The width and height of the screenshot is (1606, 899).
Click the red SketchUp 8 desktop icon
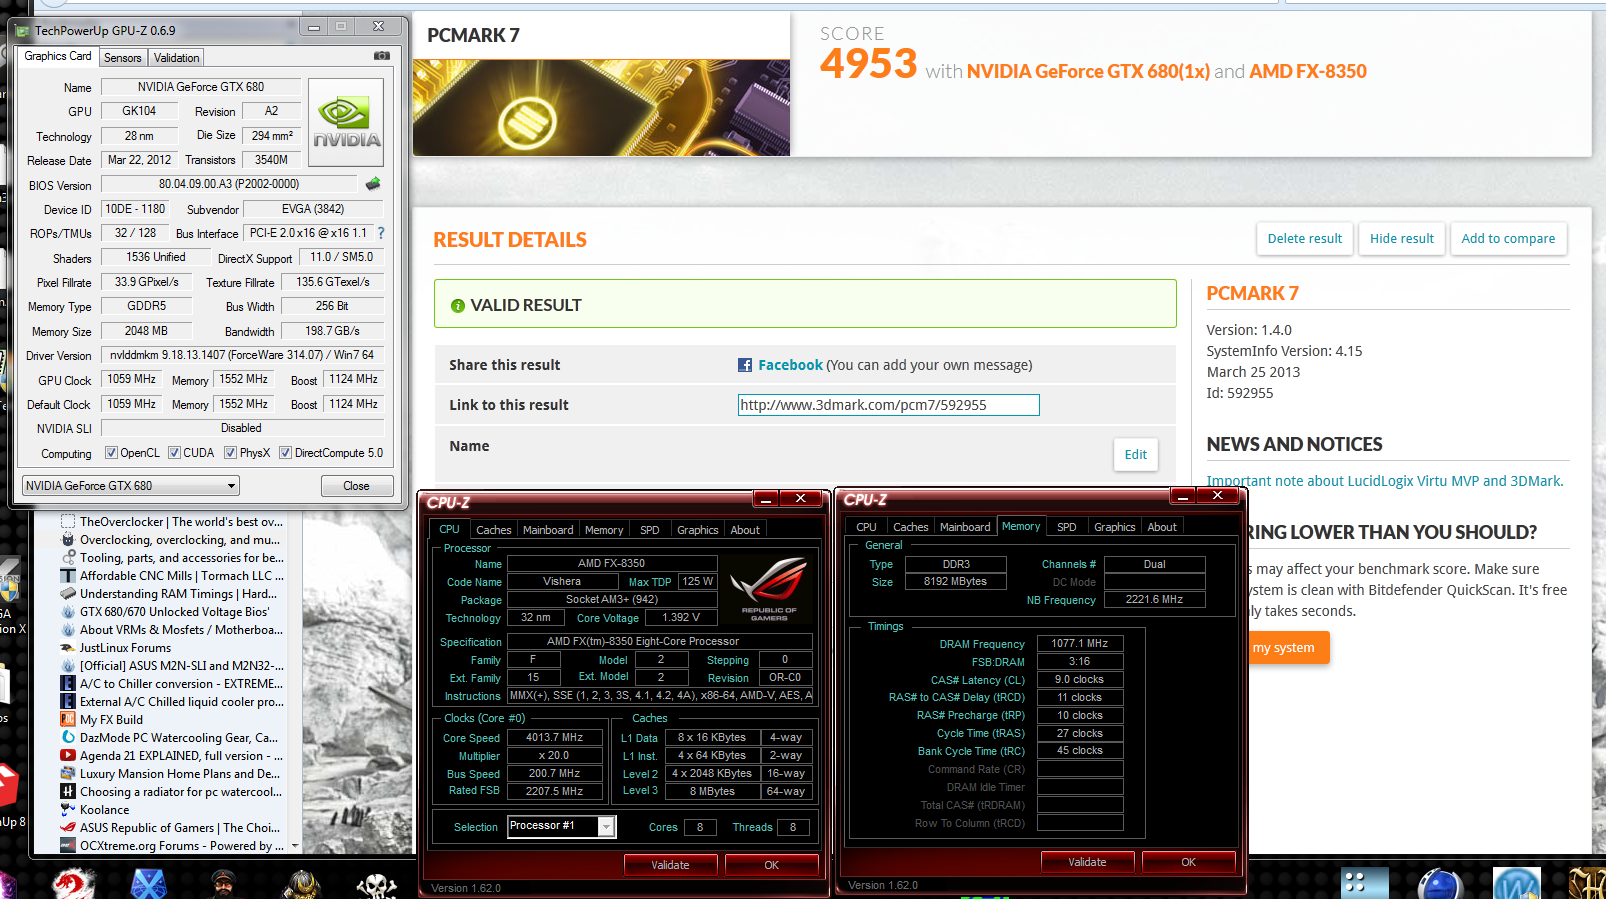[8, 785]
